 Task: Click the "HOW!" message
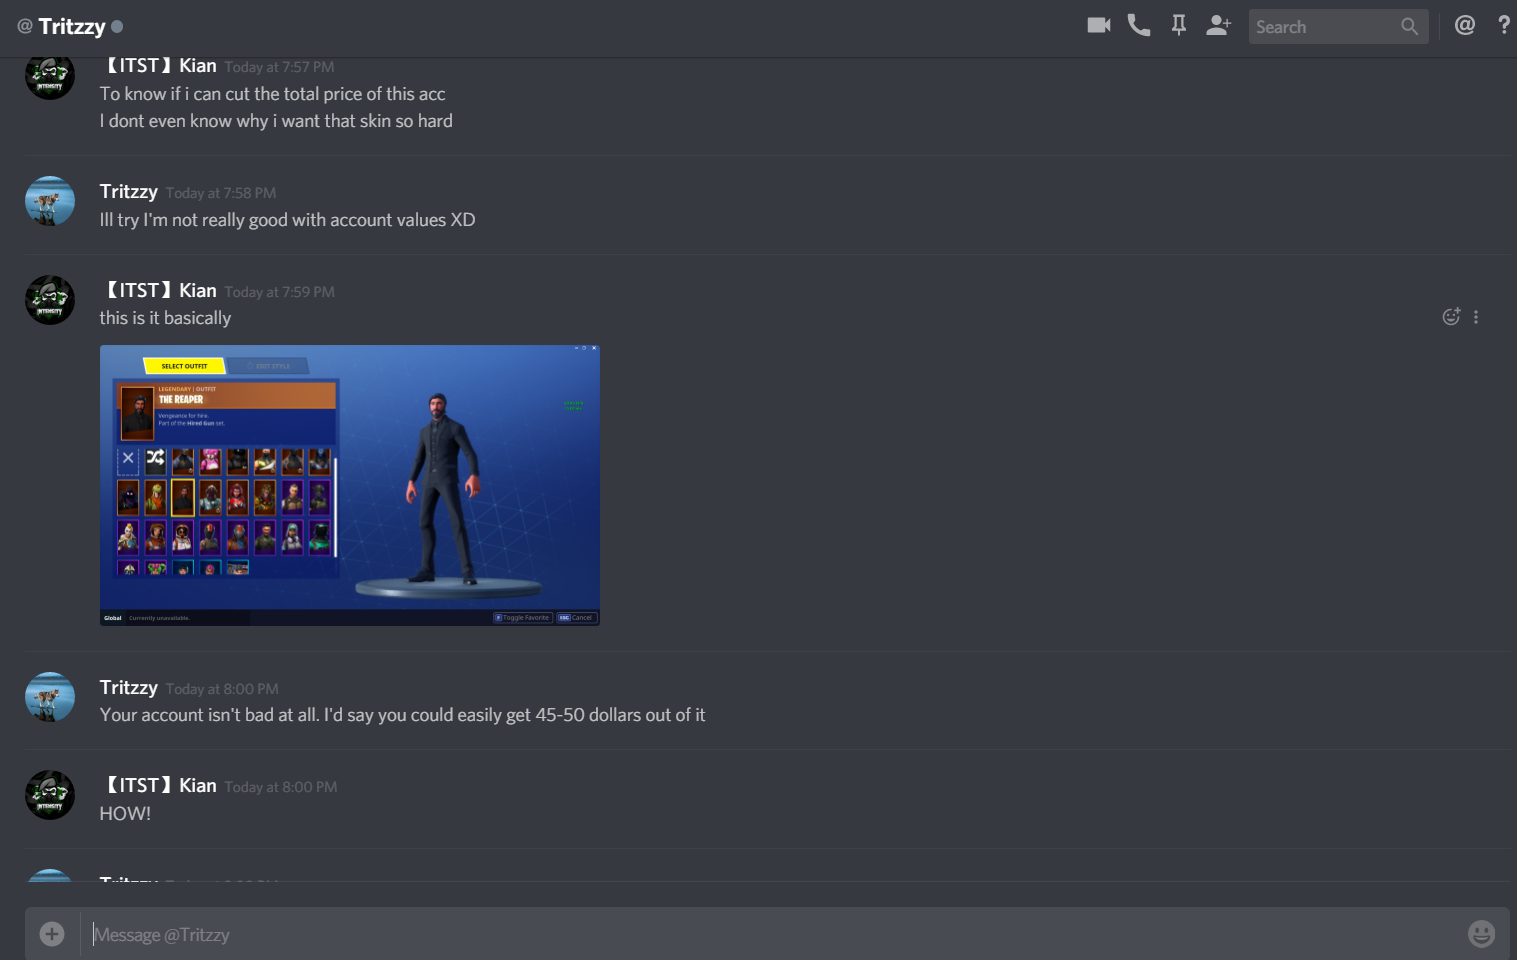pyautogui.click(x=125, y=814)
